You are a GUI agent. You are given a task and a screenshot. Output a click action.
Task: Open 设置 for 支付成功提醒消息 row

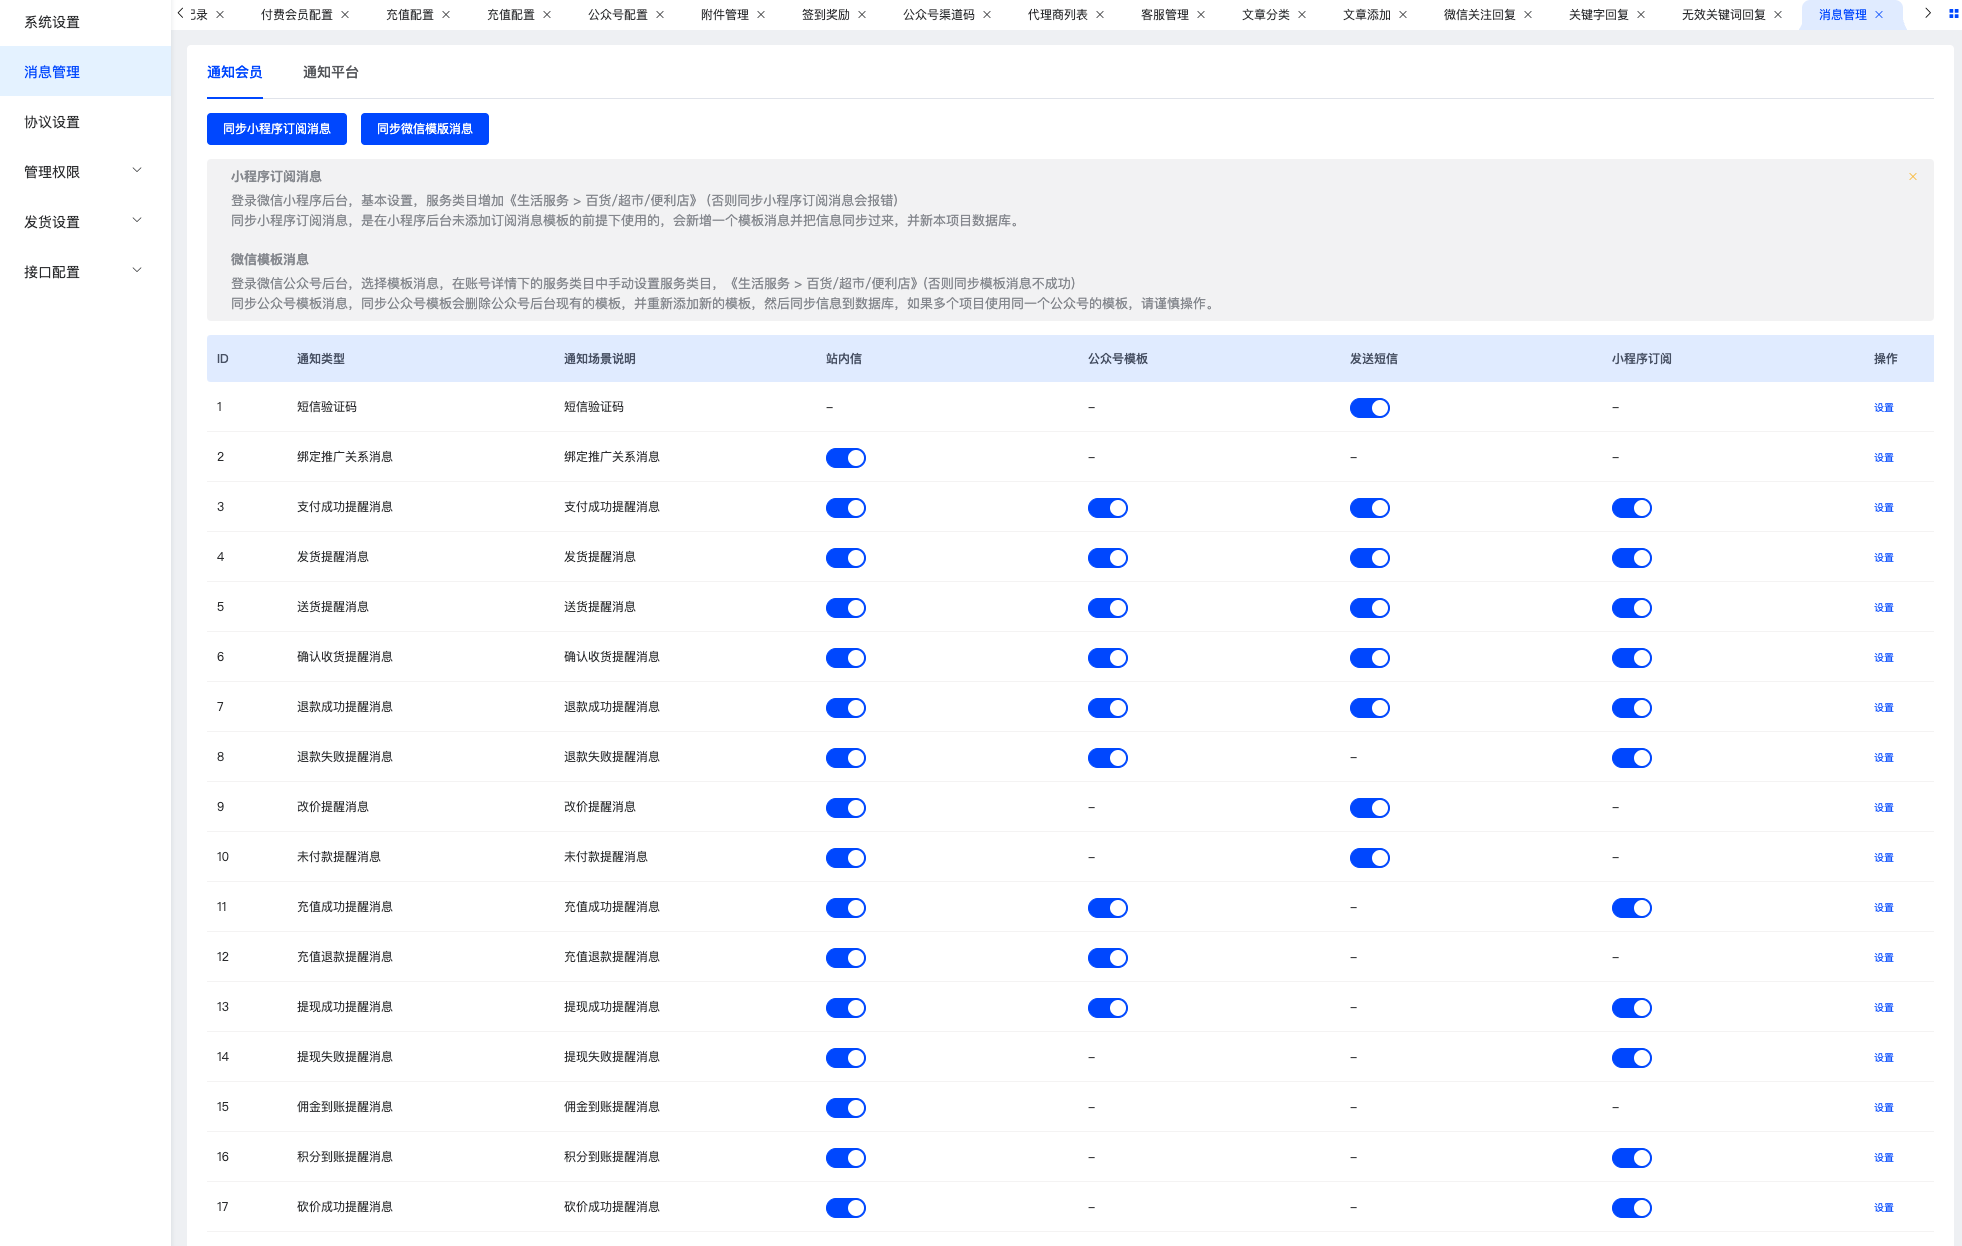(x=1884, y=508)
